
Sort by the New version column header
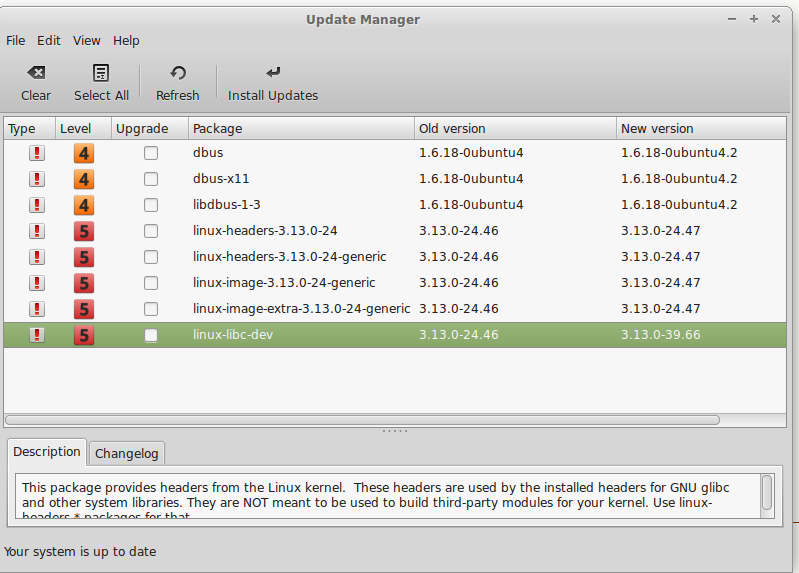[x=701, y=128]
